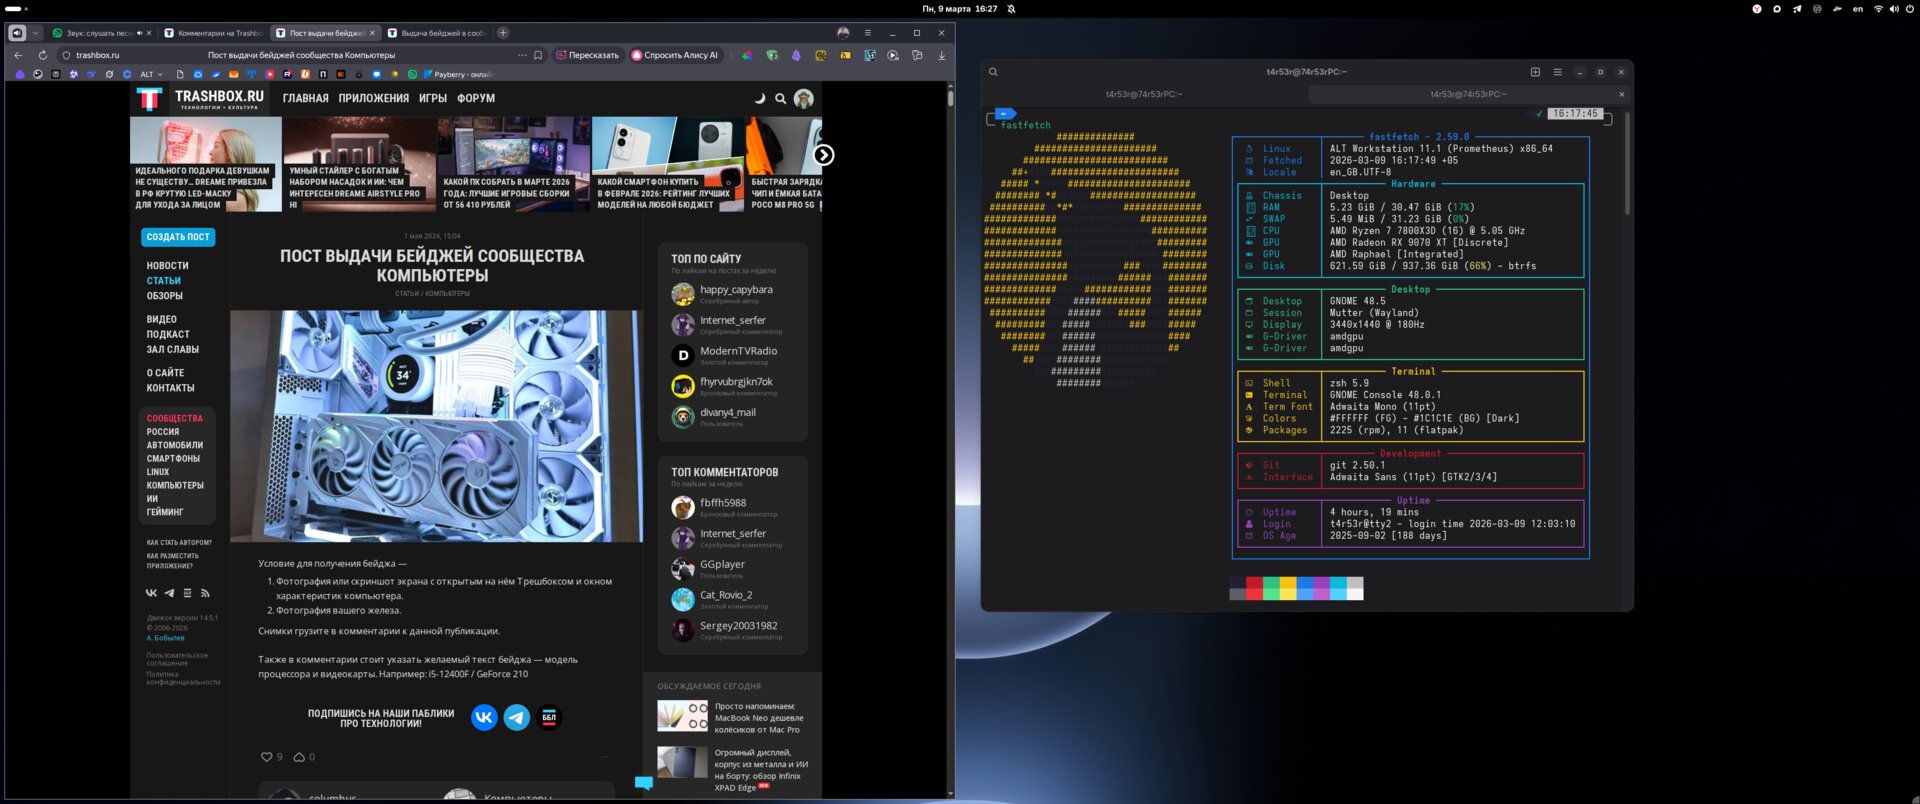Open terminal search magnifier icon
The image size is (1920, 804).
pyautogui.click(x=993, y=72)
